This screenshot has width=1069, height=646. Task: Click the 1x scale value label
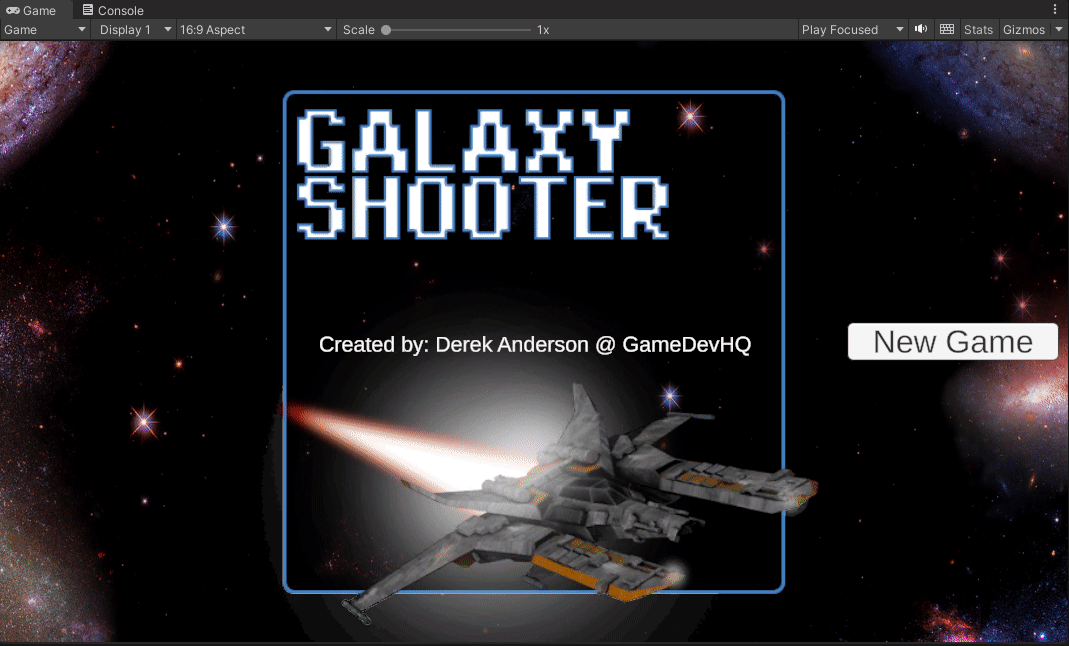pyautogui.click(x=543, y=30)
